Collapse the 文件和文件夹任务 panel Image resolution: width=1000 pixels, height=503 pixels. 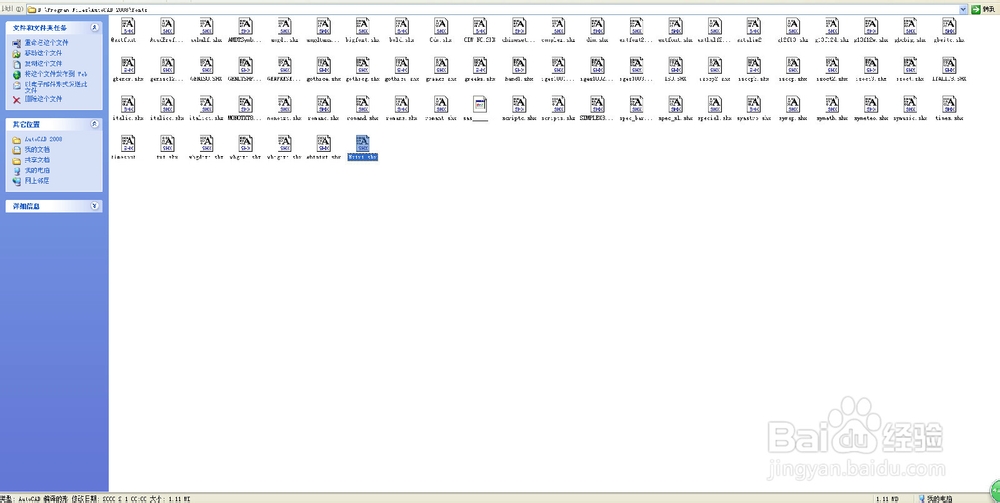95,28
